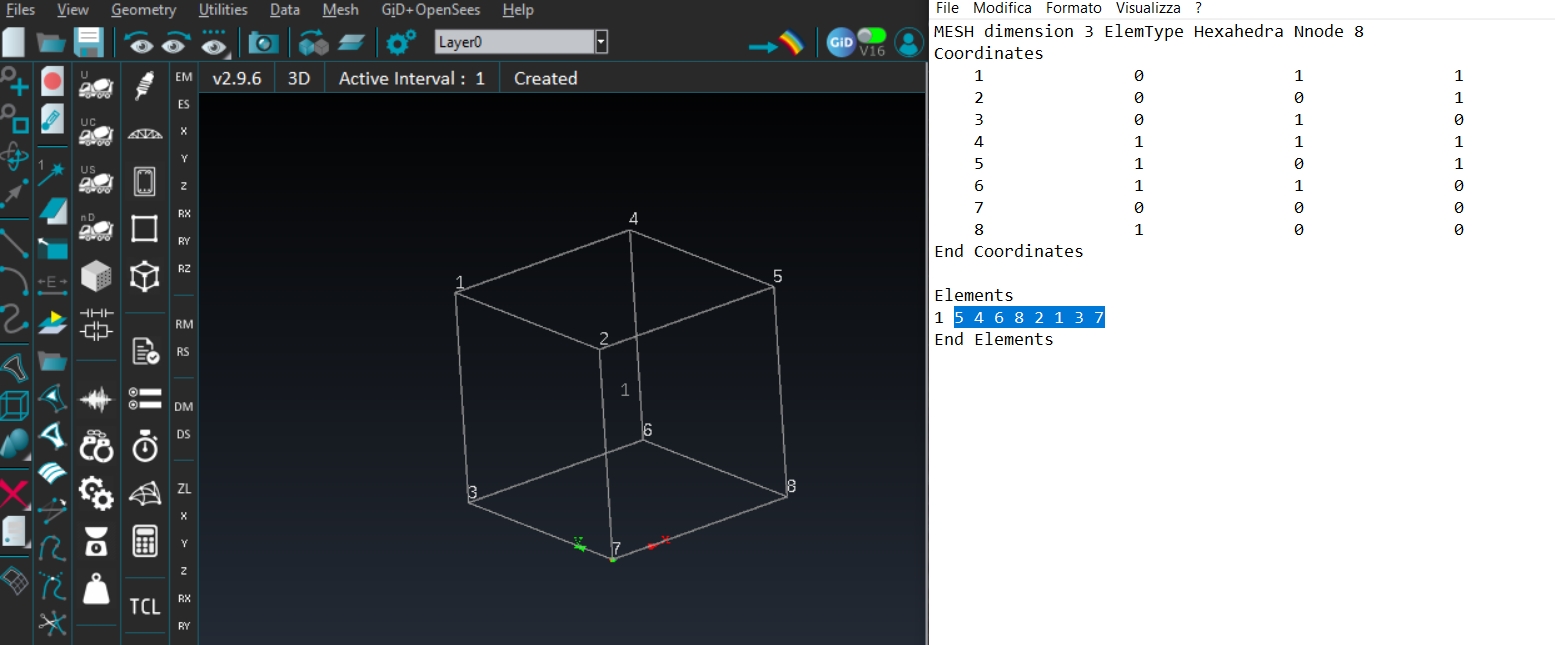Click the dotted eye view options icon
The height and width of the screenshot is (645, 1555).
(x=215, y=42)
